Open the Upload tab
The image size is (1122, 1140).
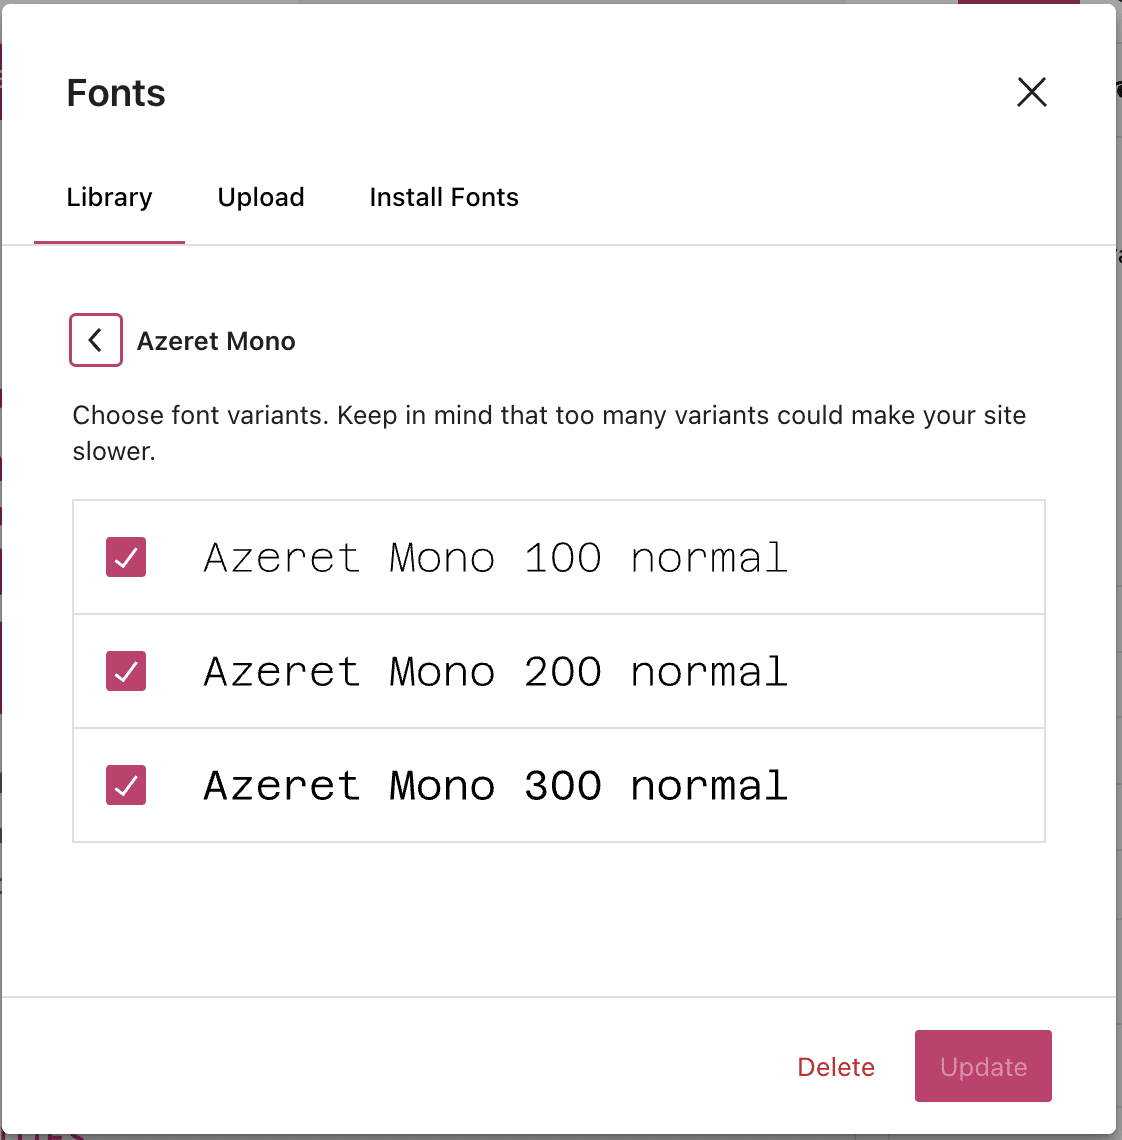[x=261, y=197]
